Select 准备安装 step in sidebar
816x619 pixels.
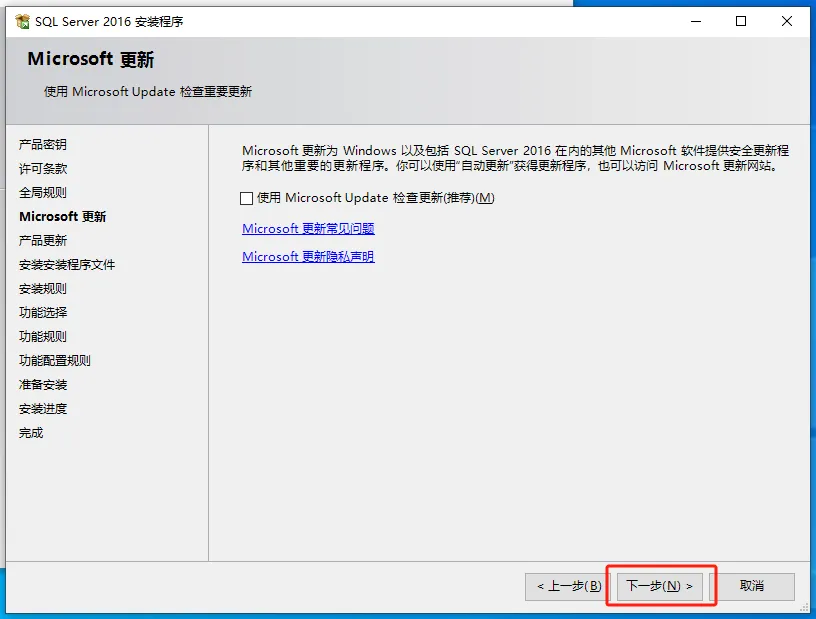coord(43,385)
